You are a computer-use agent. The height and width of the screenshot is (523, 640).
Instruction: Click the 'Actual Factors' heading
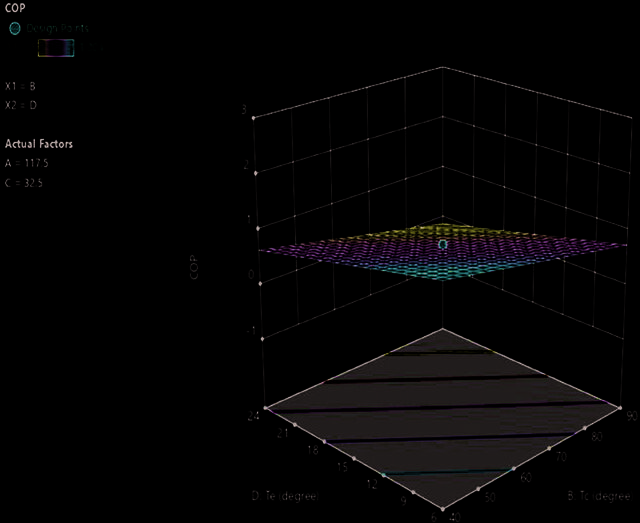click(x=39, y=144)
